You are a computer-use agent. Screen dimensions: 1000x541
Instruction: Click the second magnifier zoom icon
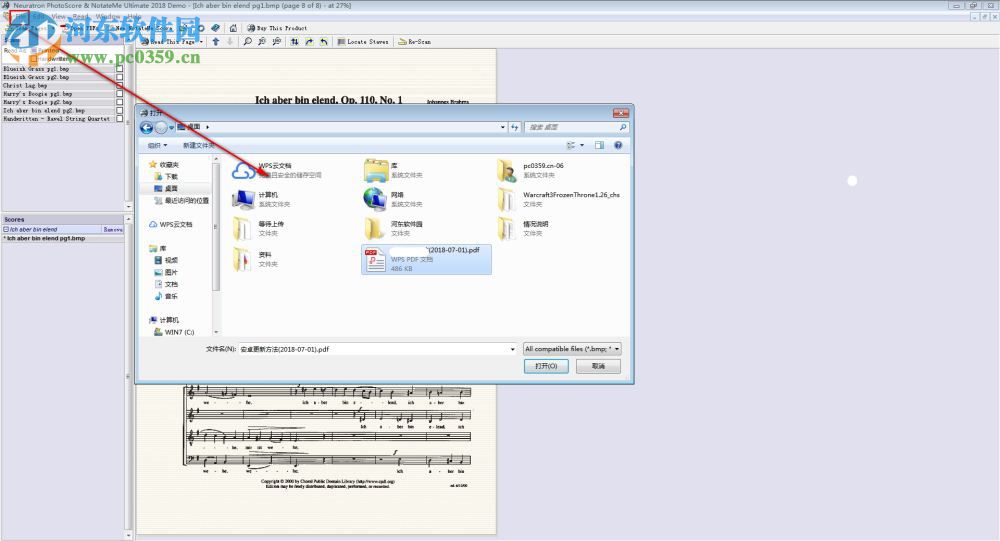262,41
